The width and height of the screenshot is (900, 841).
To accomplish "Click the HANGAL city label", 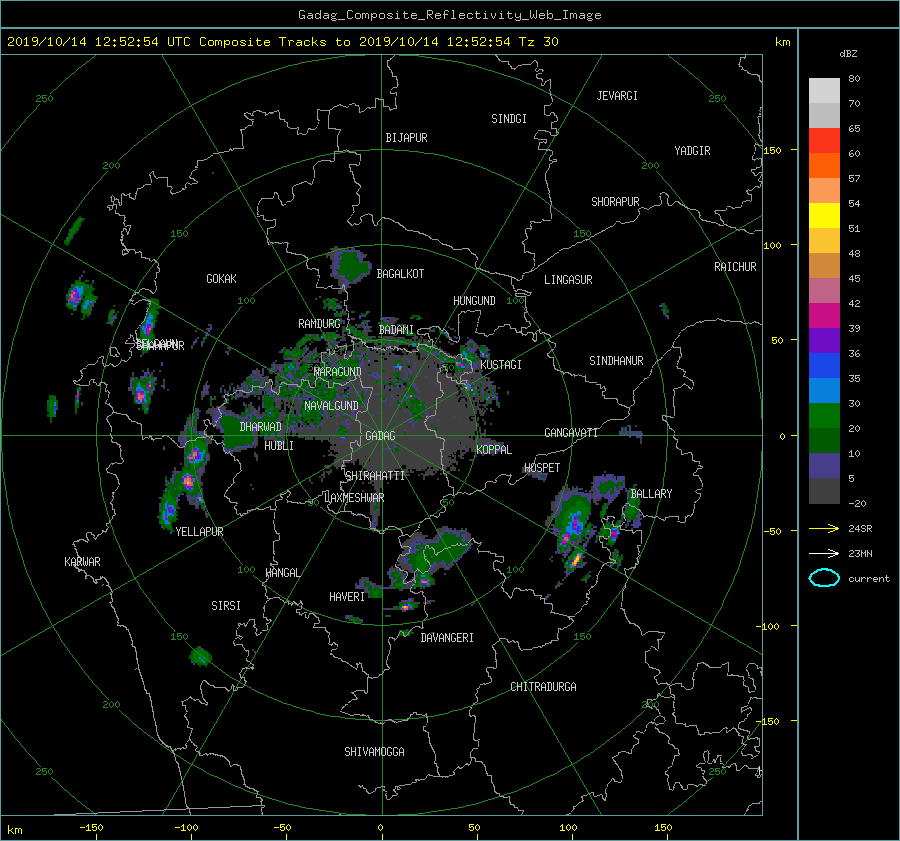I will (x=282, y=573).
